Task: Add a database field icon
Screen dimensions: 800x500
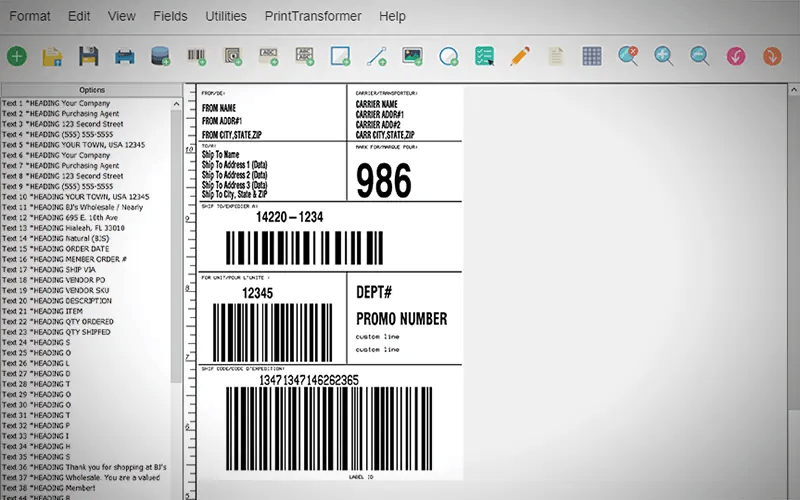Action: click(x=161, y=56)
